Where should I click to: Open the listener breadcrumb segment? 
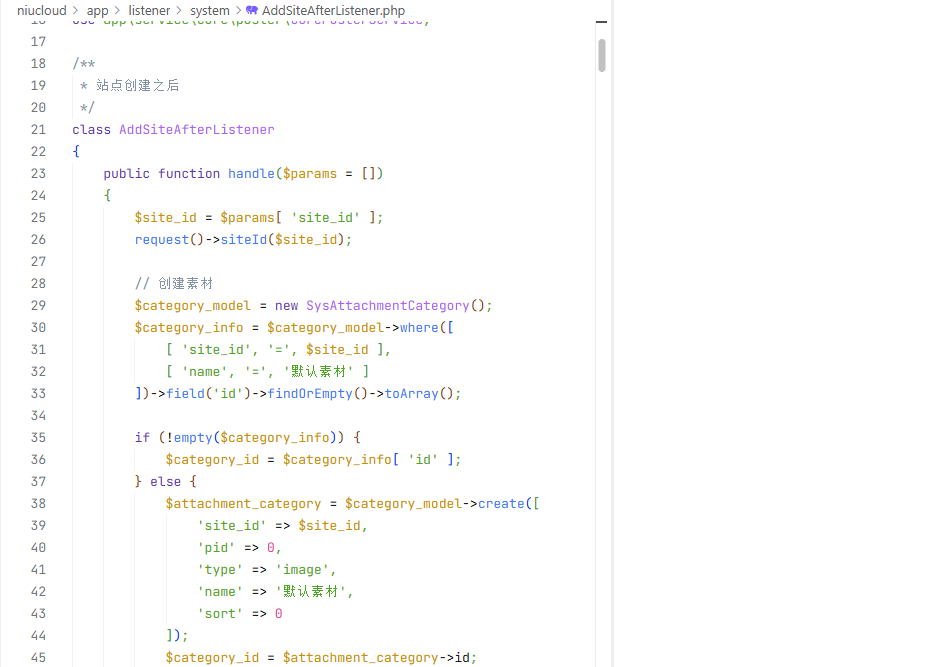click(x=149, y=10)
